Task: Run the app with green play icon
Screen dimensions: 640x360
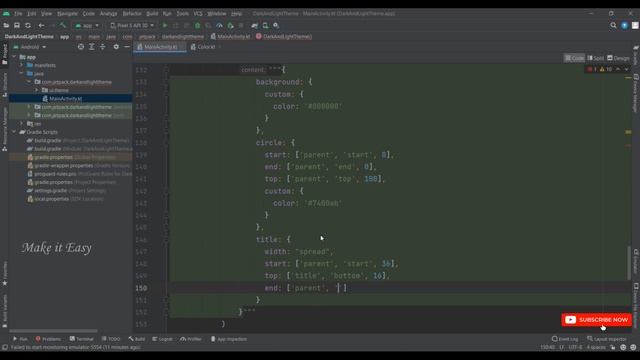Action: tap(165, 25)
